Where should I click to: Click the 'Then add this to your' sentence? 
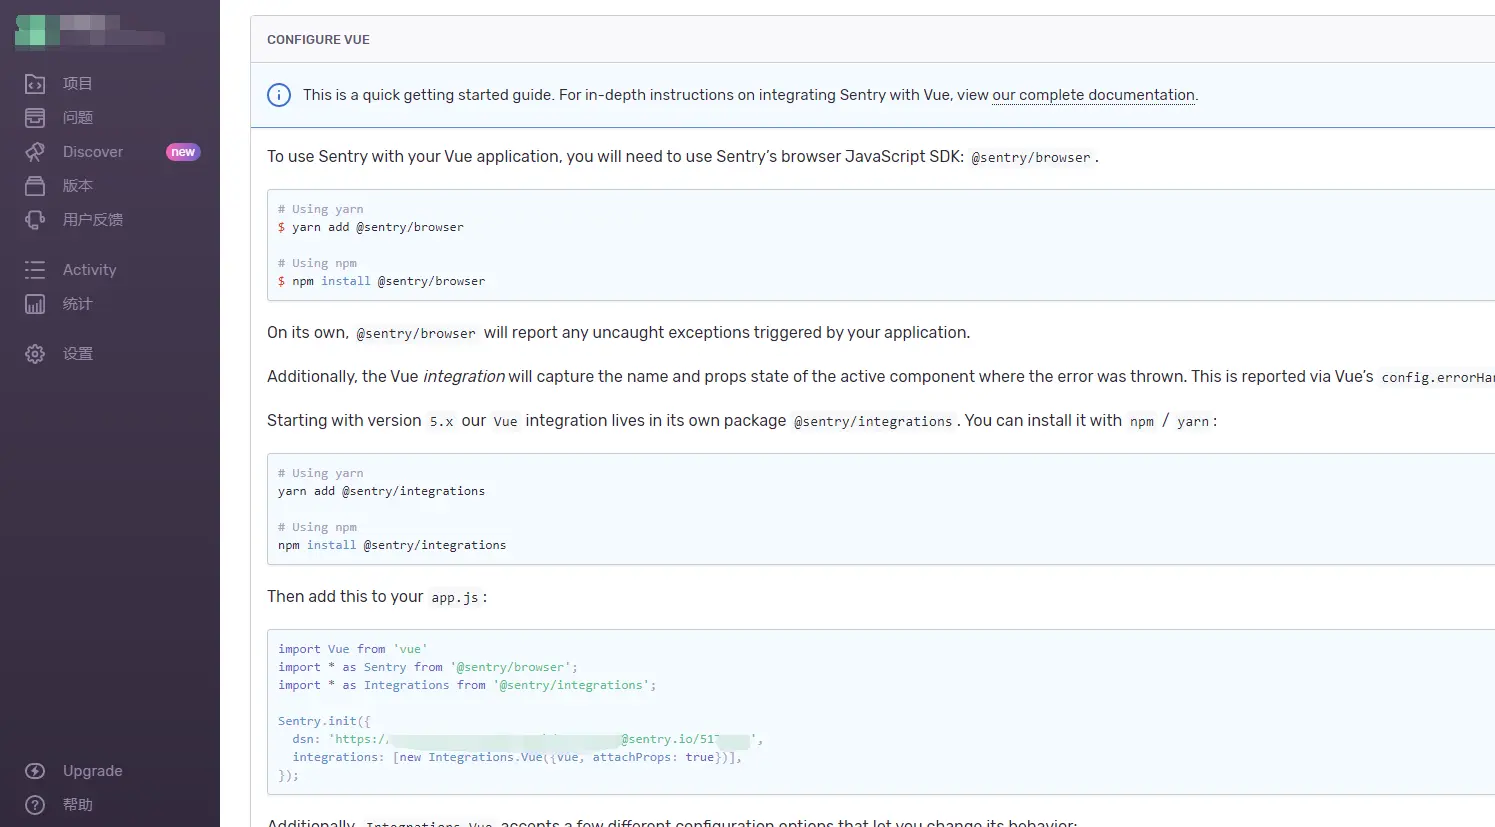345,597
